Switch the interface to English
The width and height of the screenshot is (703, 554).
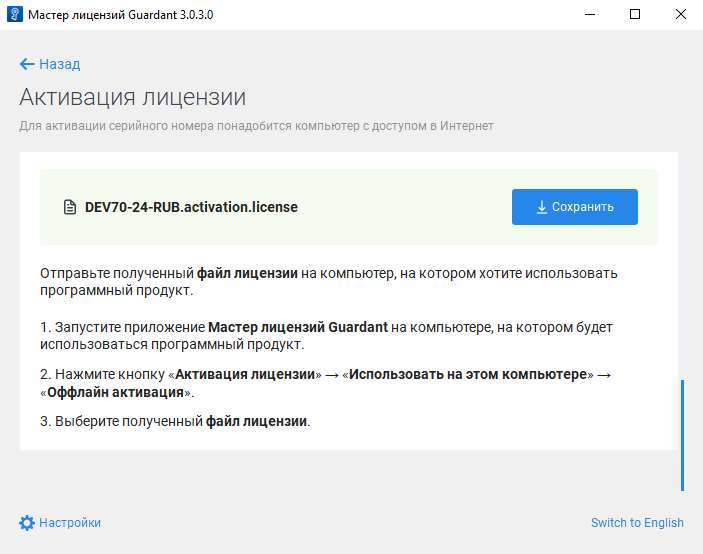[637, 522]
